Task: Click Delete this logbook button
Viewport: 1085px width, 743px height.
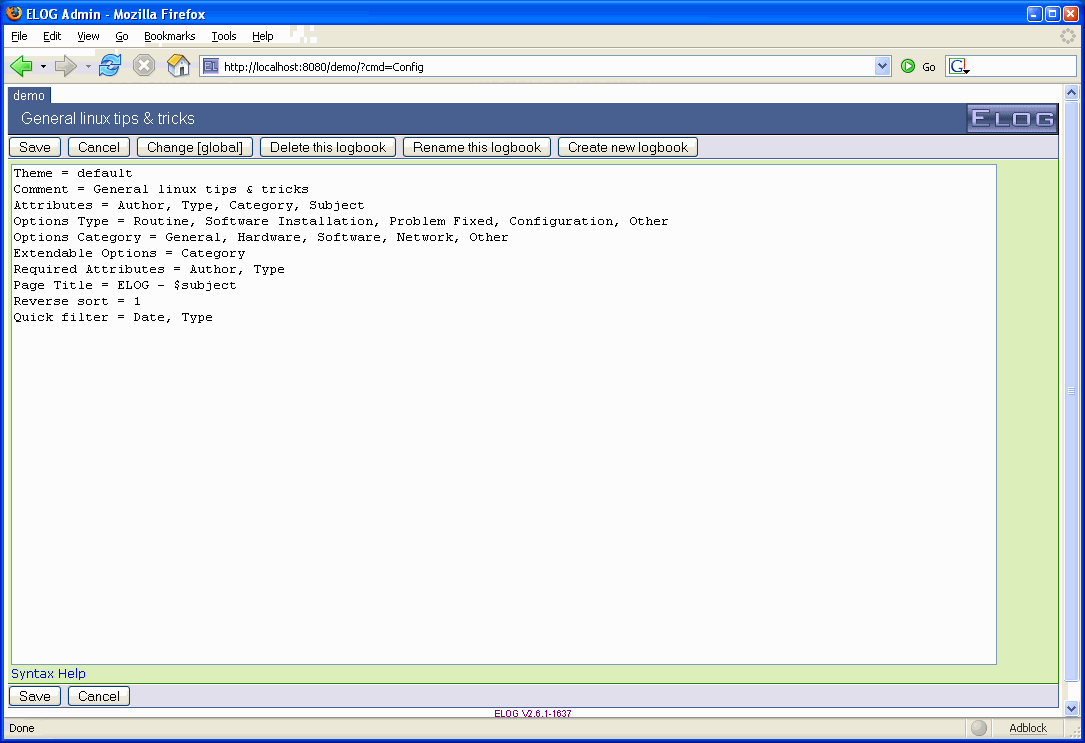Action: coord(328,147)
